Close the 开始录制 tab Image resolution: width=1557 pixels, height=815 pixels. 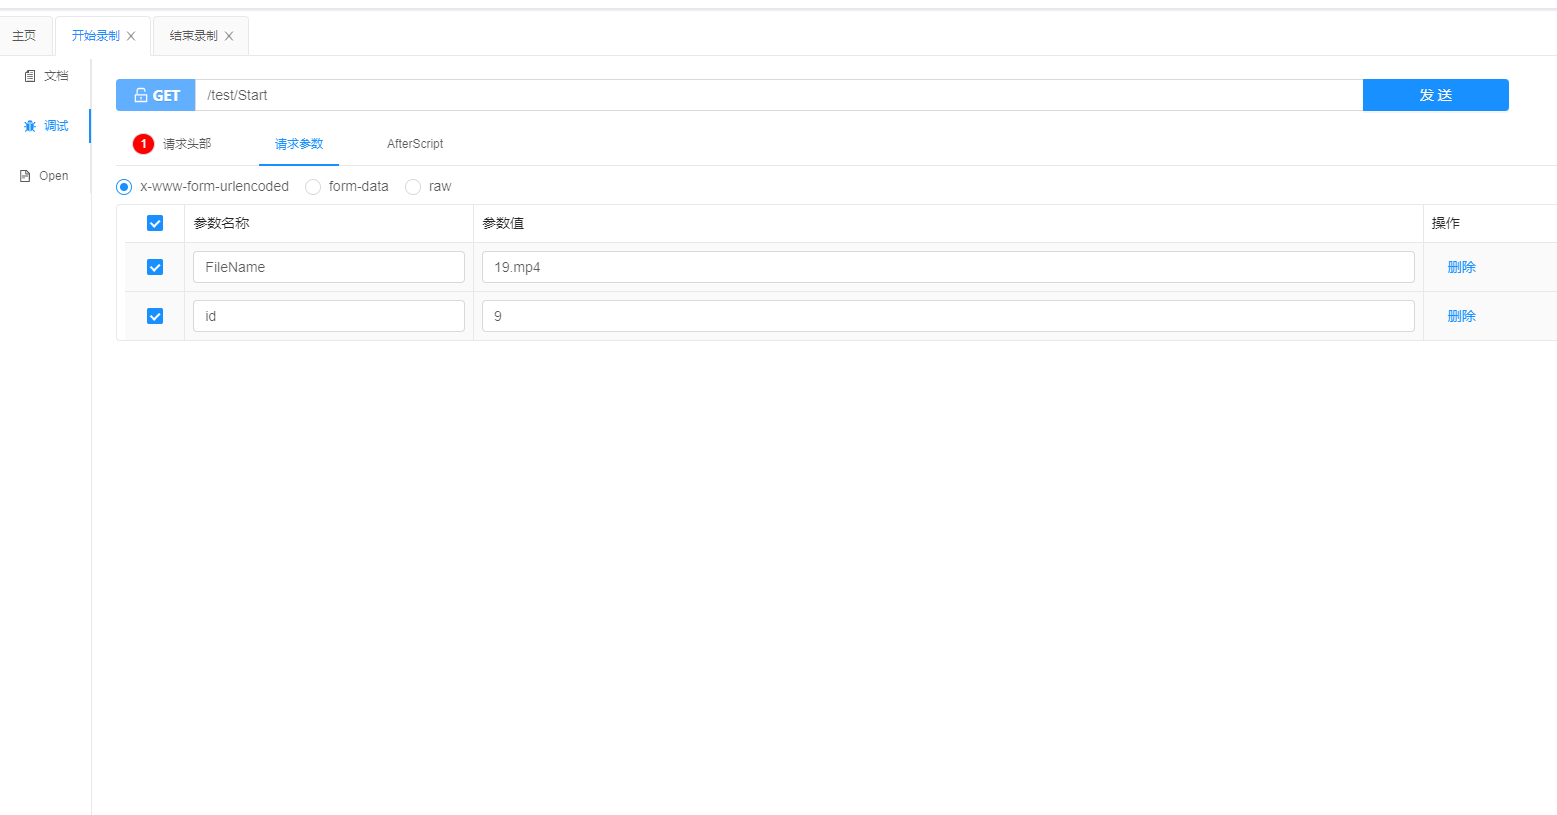pyautogui.click(x=131, y=35)
